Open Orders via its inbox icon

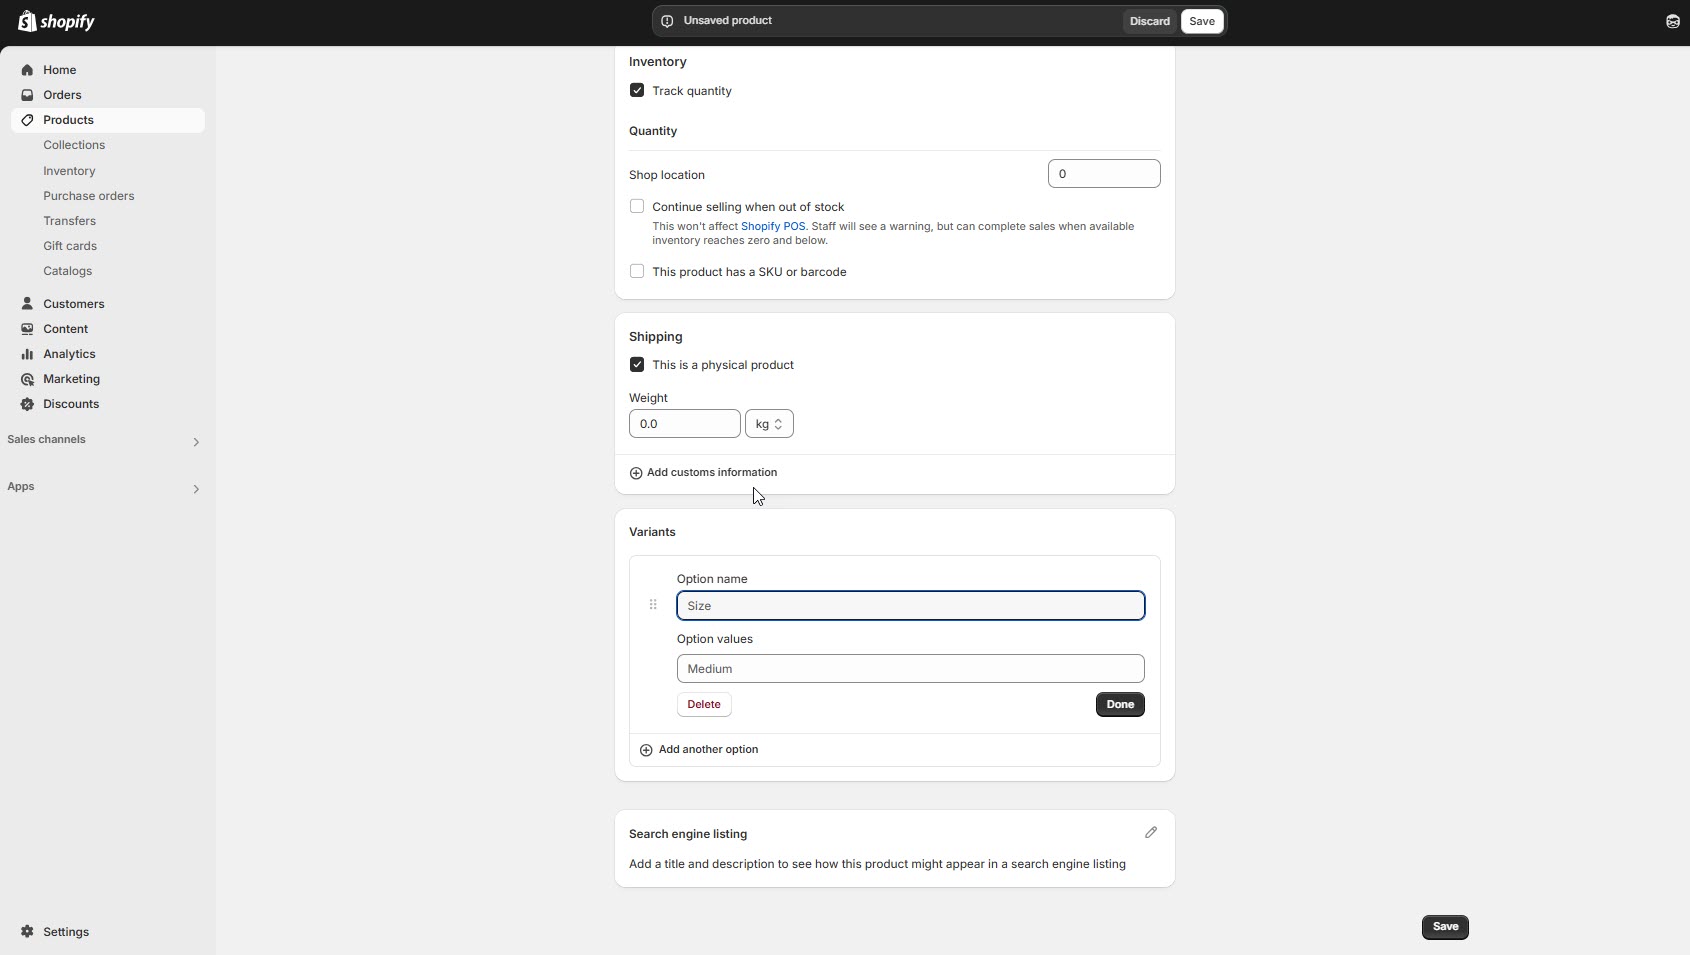pyautogui.click(x=27, y=95)
